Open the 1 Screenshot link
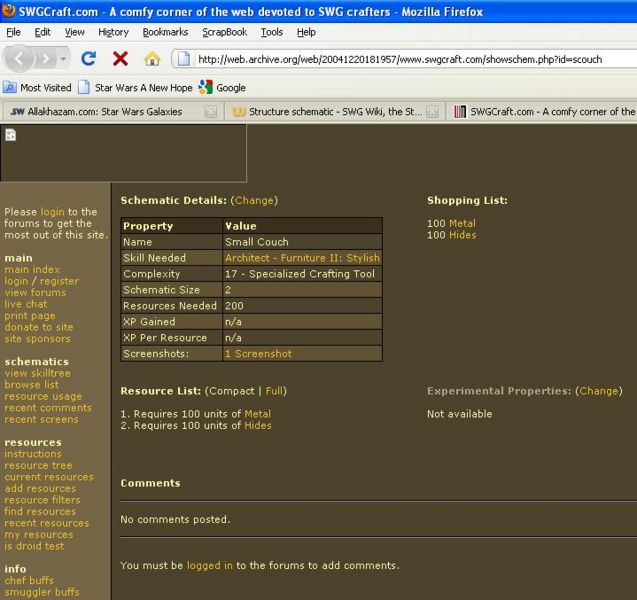 click(258, 354)
